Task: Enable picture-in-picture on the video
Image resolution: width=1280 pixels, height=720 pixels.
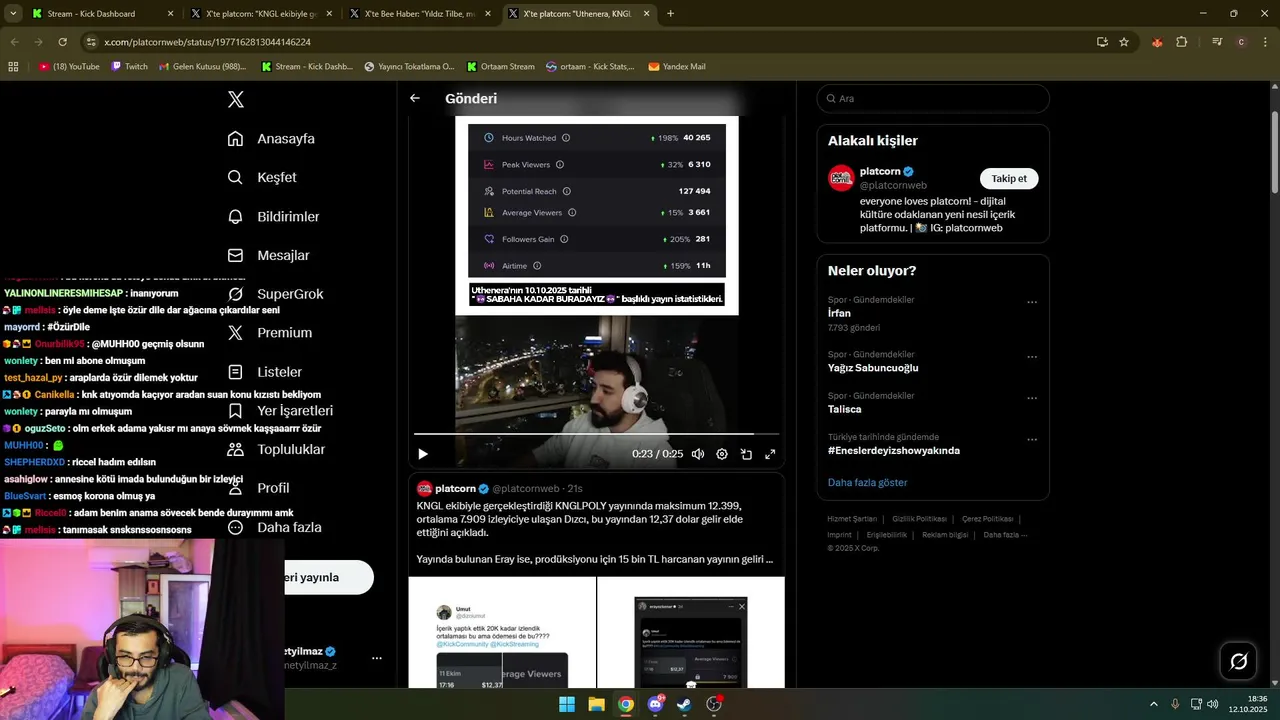Action: 746,454
